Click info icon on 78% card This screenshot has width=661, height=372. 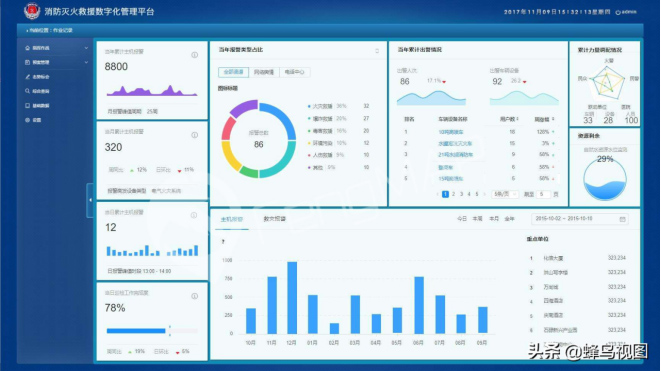coord(194,296)
